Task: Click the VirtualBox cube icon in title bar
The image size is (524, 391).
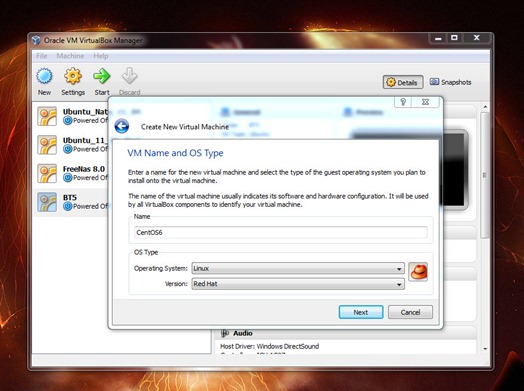Action: (36, 40)
